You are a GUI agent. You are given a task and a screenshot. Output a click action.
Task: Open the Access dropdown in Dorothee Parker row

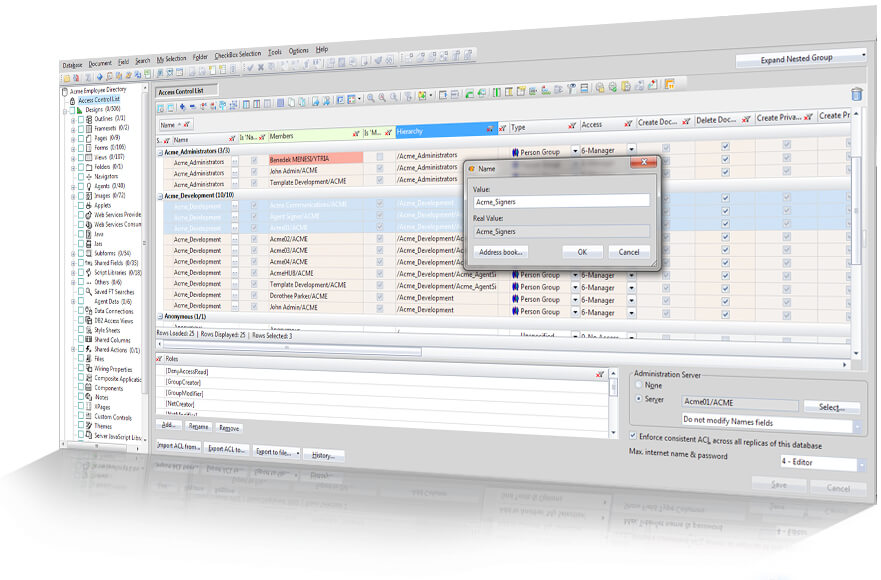[632, 300]
